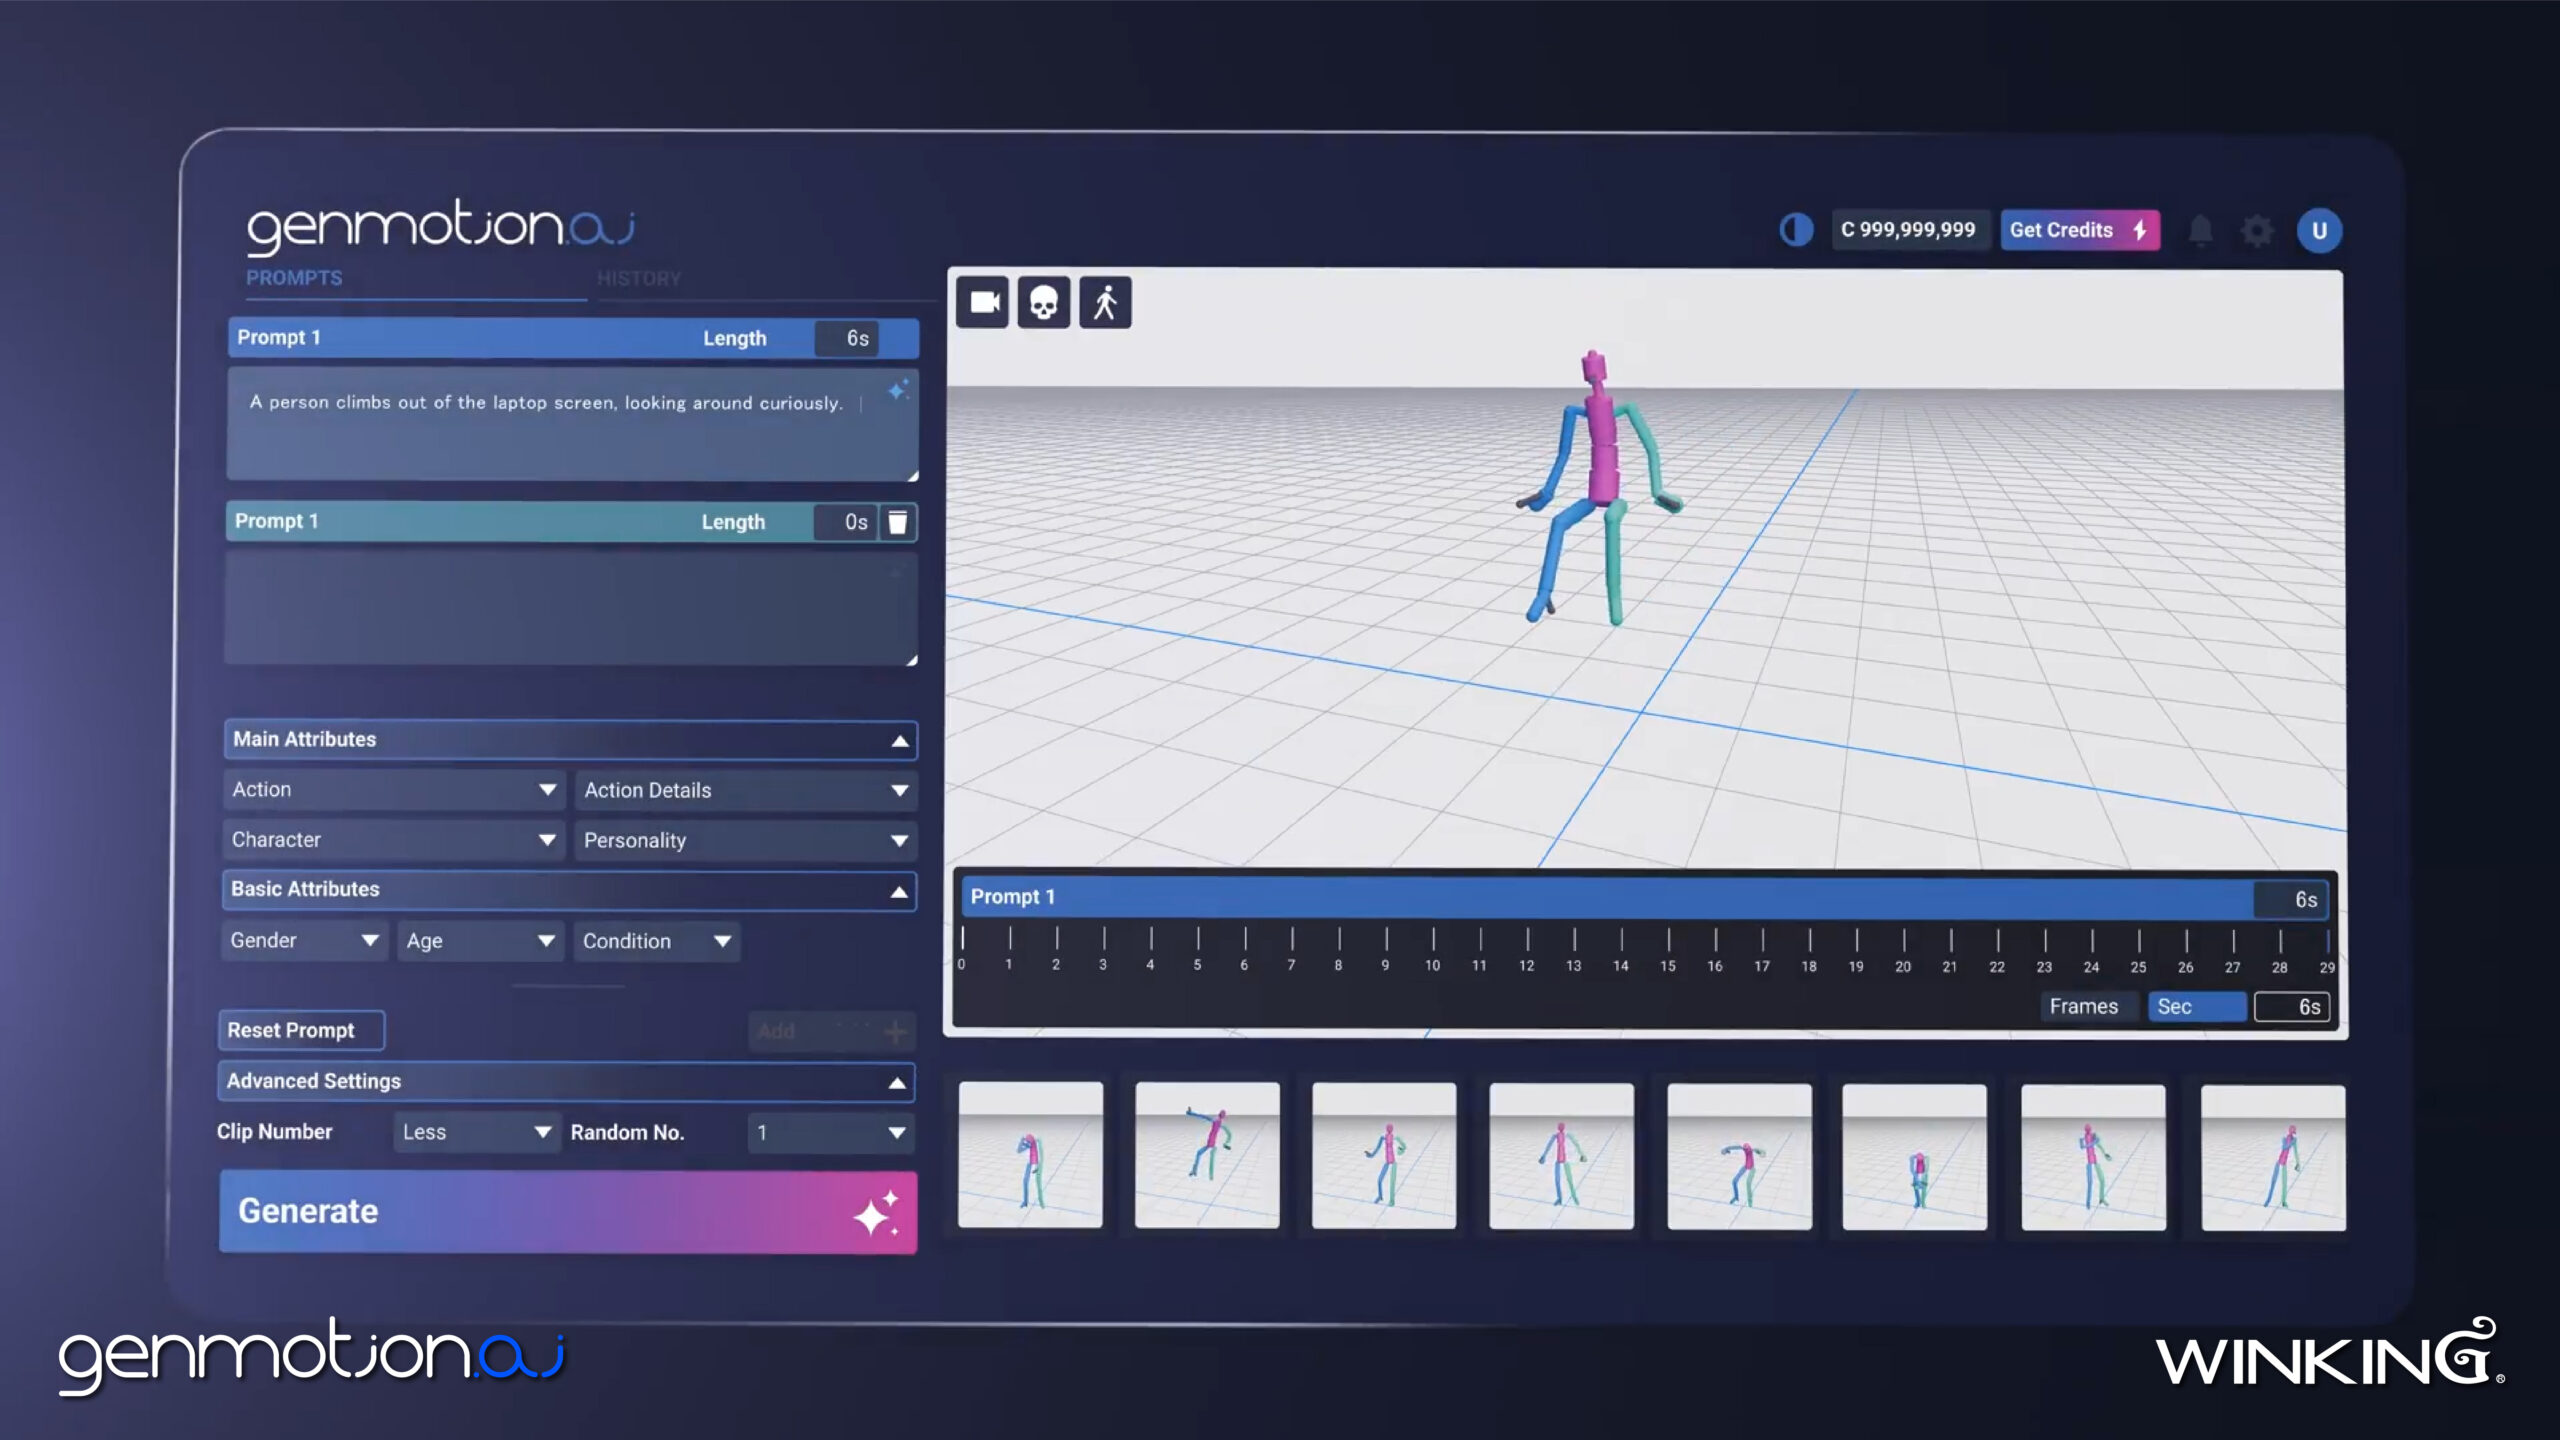Viewport: 2560px width, 1440px height.
Task: Click the user avatar U icon
Action: (2319, 231)
